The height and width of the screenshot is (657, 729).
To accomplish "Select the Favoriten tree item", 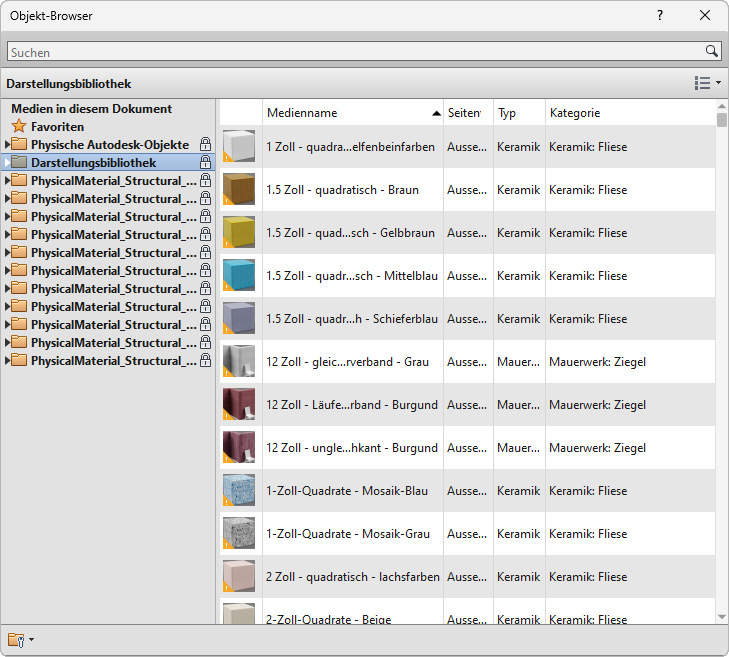I will pyautogui.click(x=57, y=126).
